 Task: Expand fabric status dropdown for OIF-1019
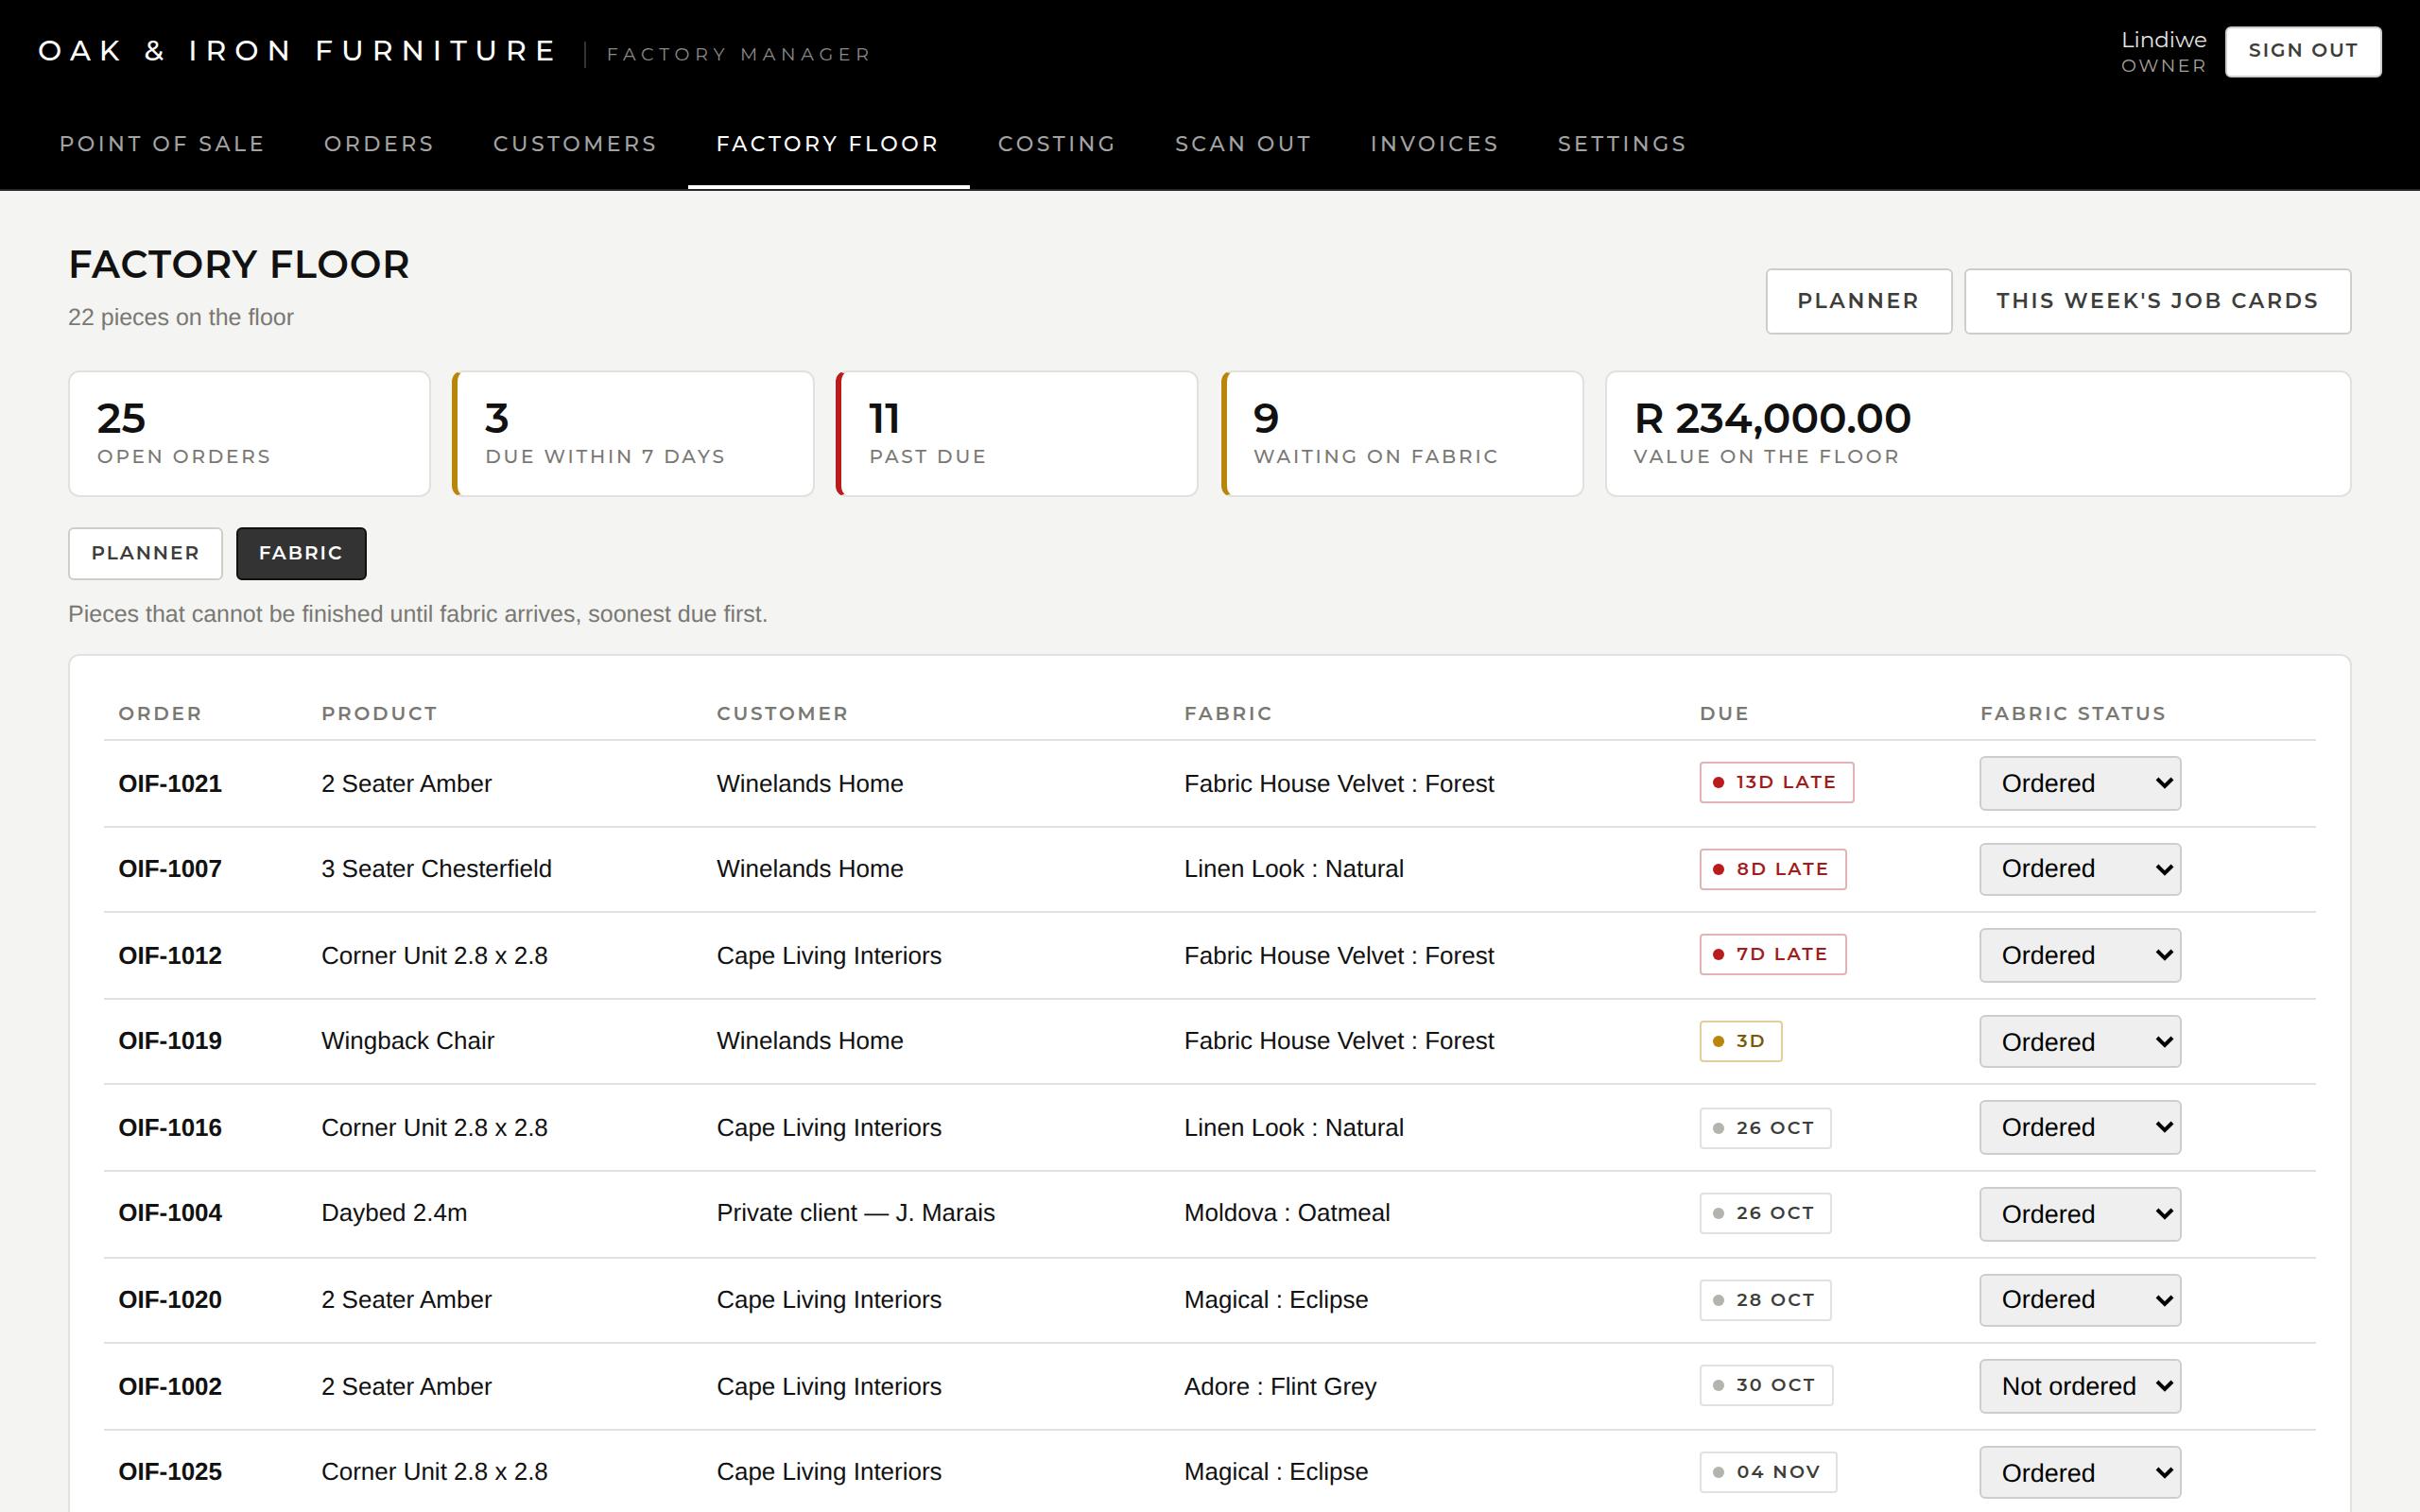click(2079, 1041)
